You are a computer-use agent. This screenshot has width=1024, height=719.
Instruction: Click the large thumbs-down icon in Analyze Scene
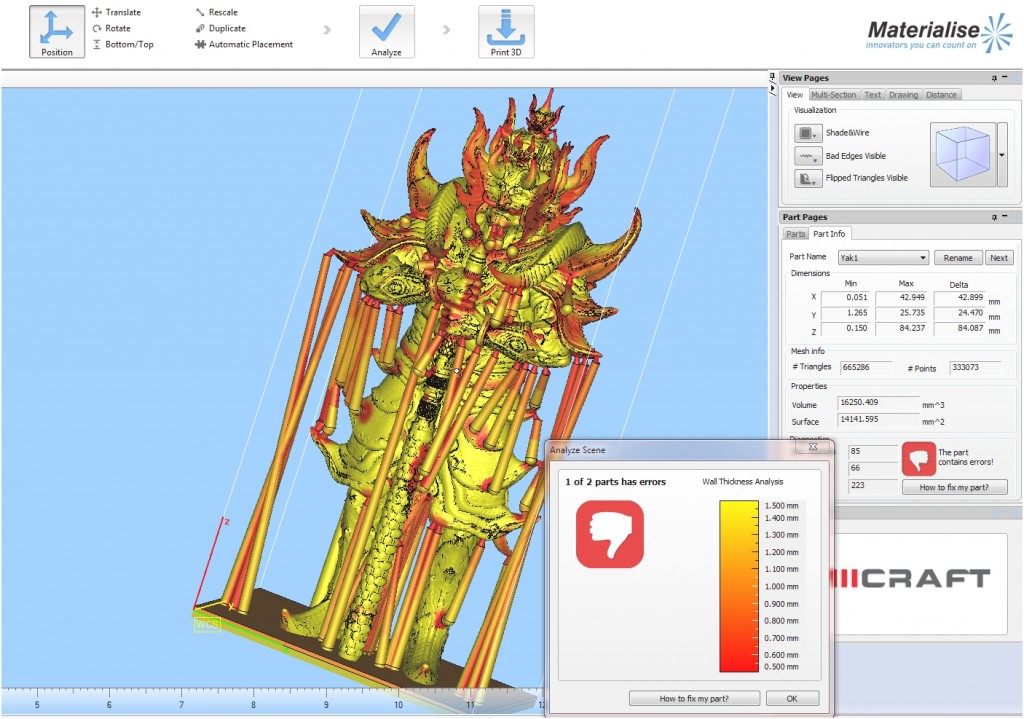pos(609,534)
